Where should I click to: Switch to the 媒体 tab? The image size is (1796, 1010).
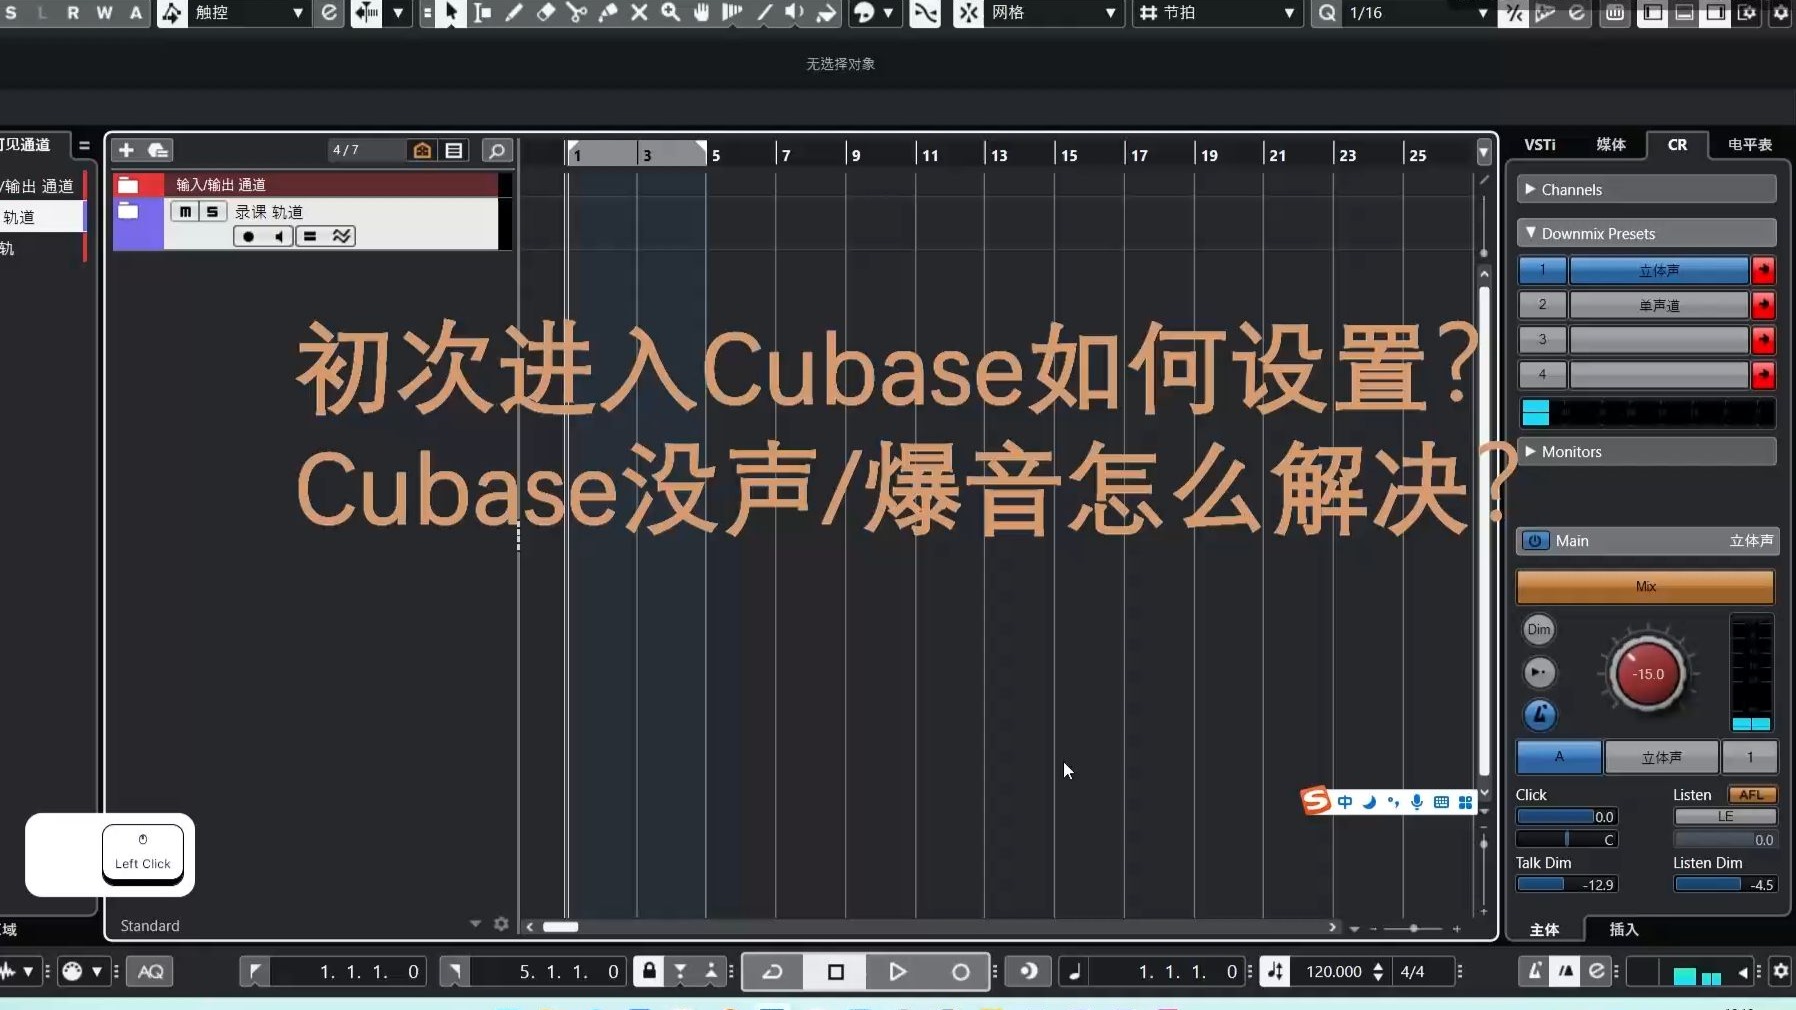pos(1614,145)
